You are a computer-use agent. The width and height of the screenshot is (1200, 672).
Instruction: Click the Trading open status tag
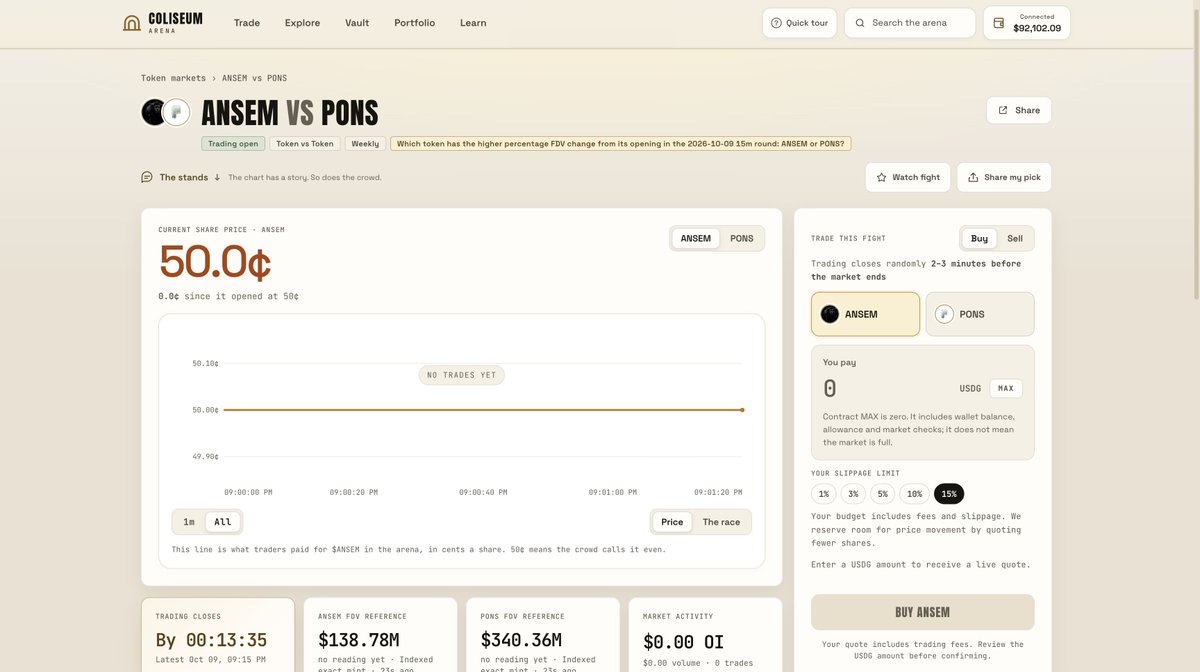click(x=233, y=144)
